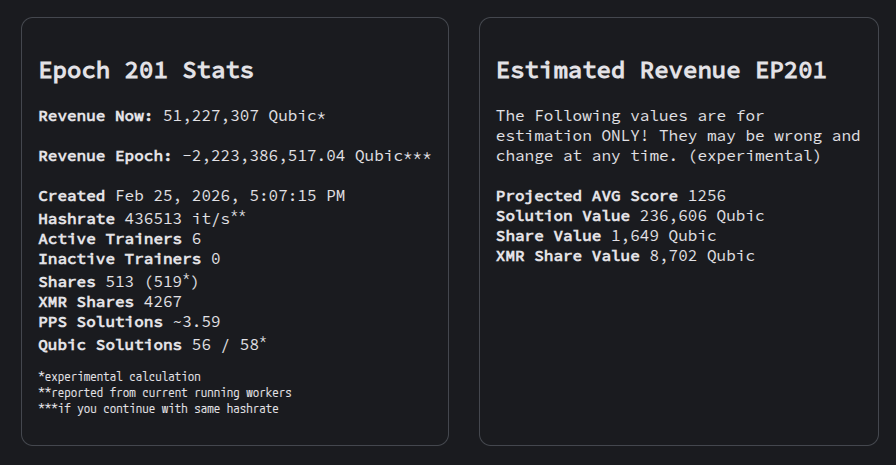
Task: Click the PPS Solutions ~3.59 value
Action: (x=195, y=322)
